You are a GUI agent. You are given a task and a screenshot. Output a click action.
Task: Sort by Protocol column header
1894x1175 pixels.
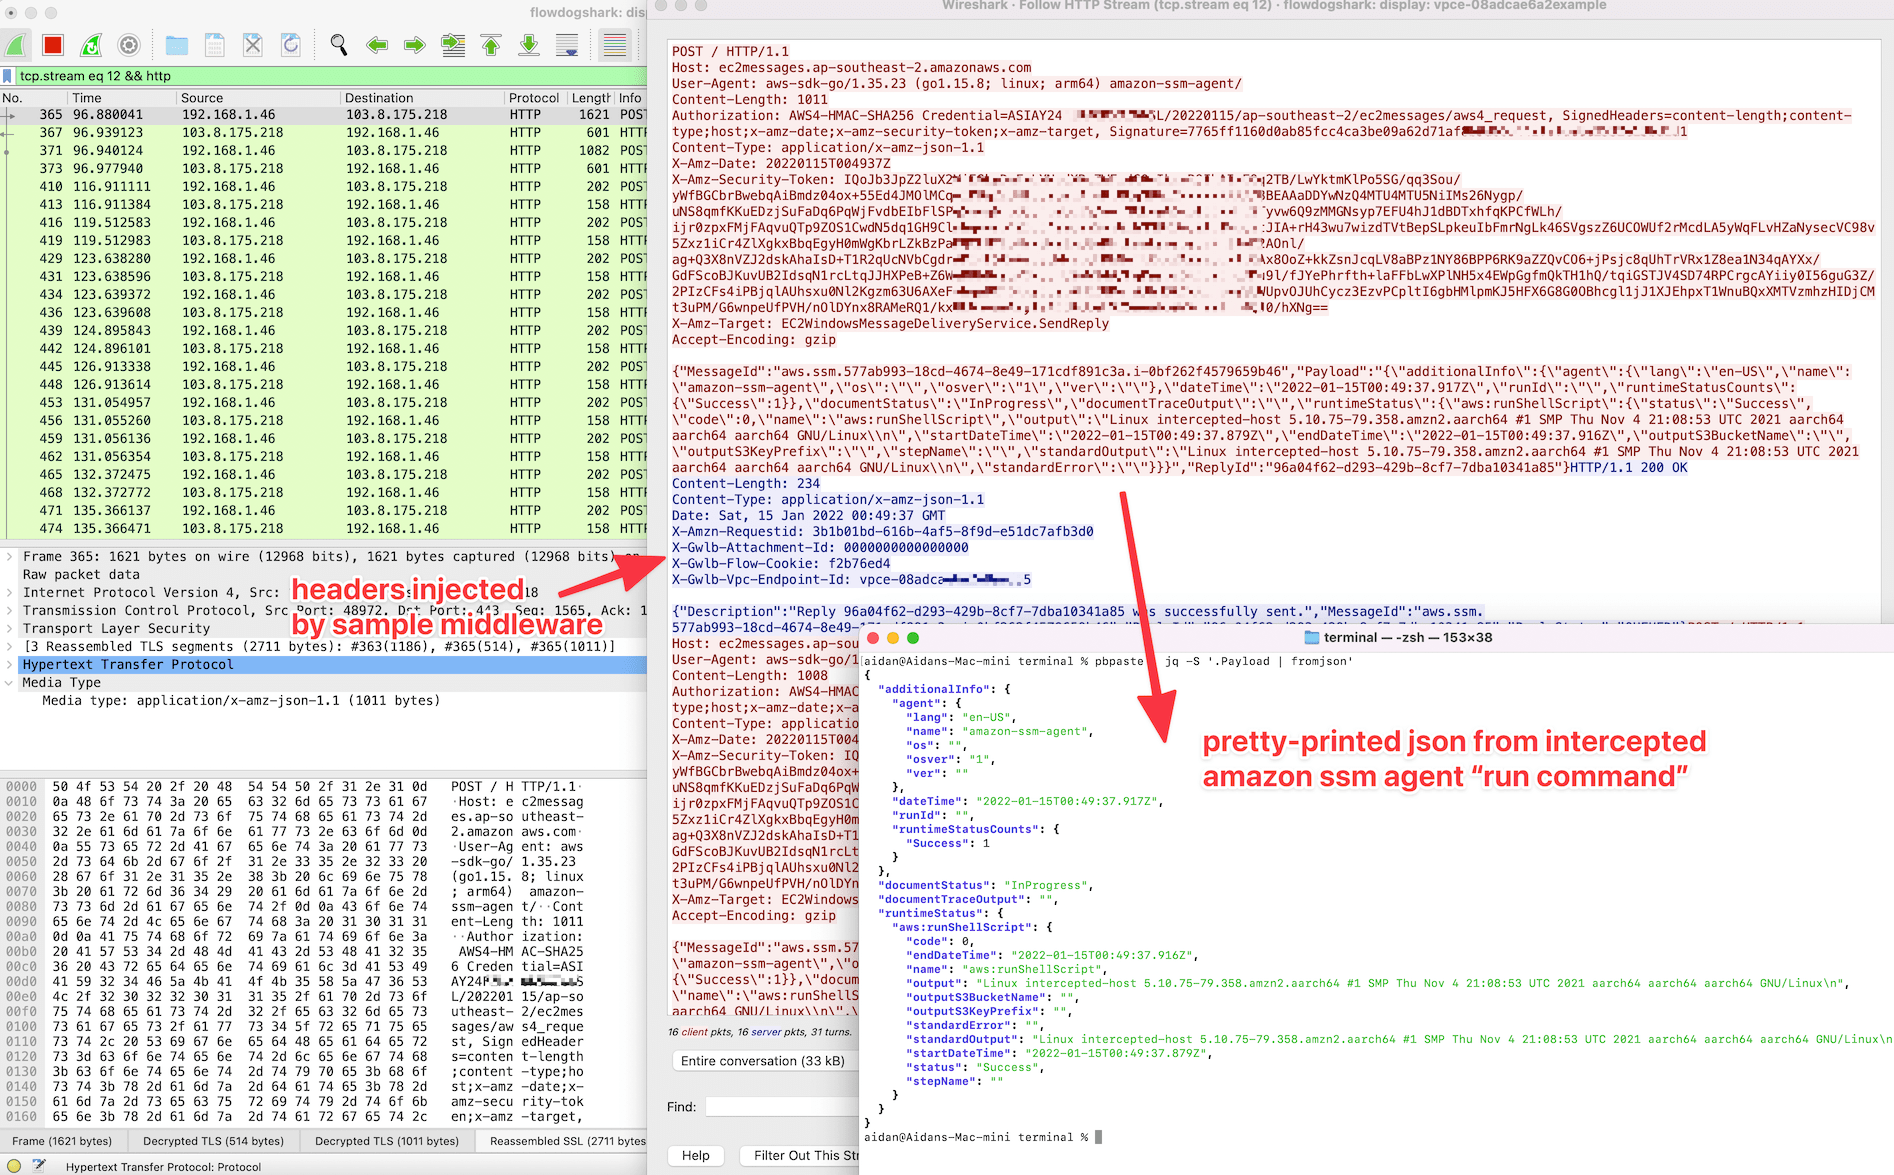(x=535, y=98)
